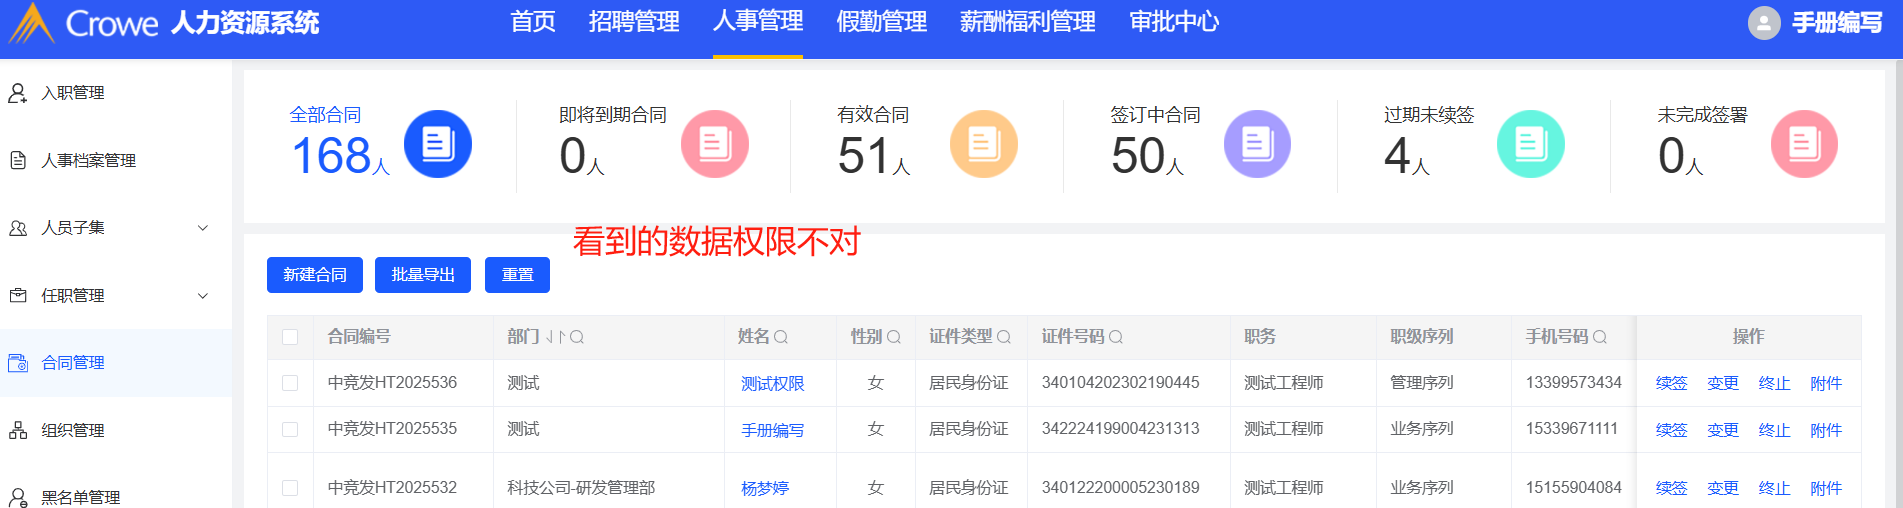Click the 证件号码 column search icon
The image size is (1903, 508).
pos(1116,337)
